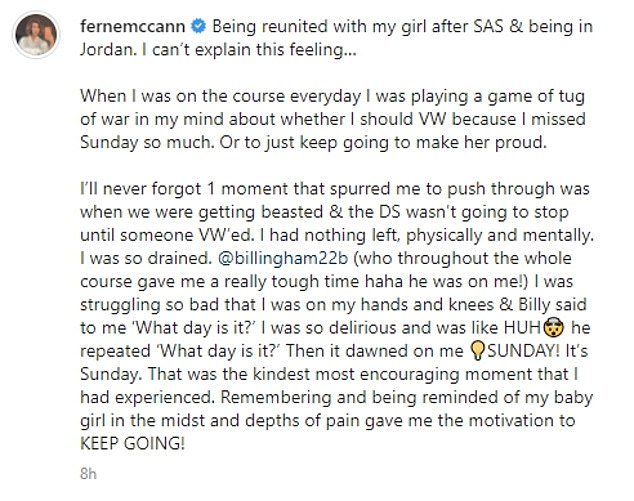Click the 'DS' abbreviation in text
The height and width of the screenshot is (501, 634).
[x=389, y=212]
